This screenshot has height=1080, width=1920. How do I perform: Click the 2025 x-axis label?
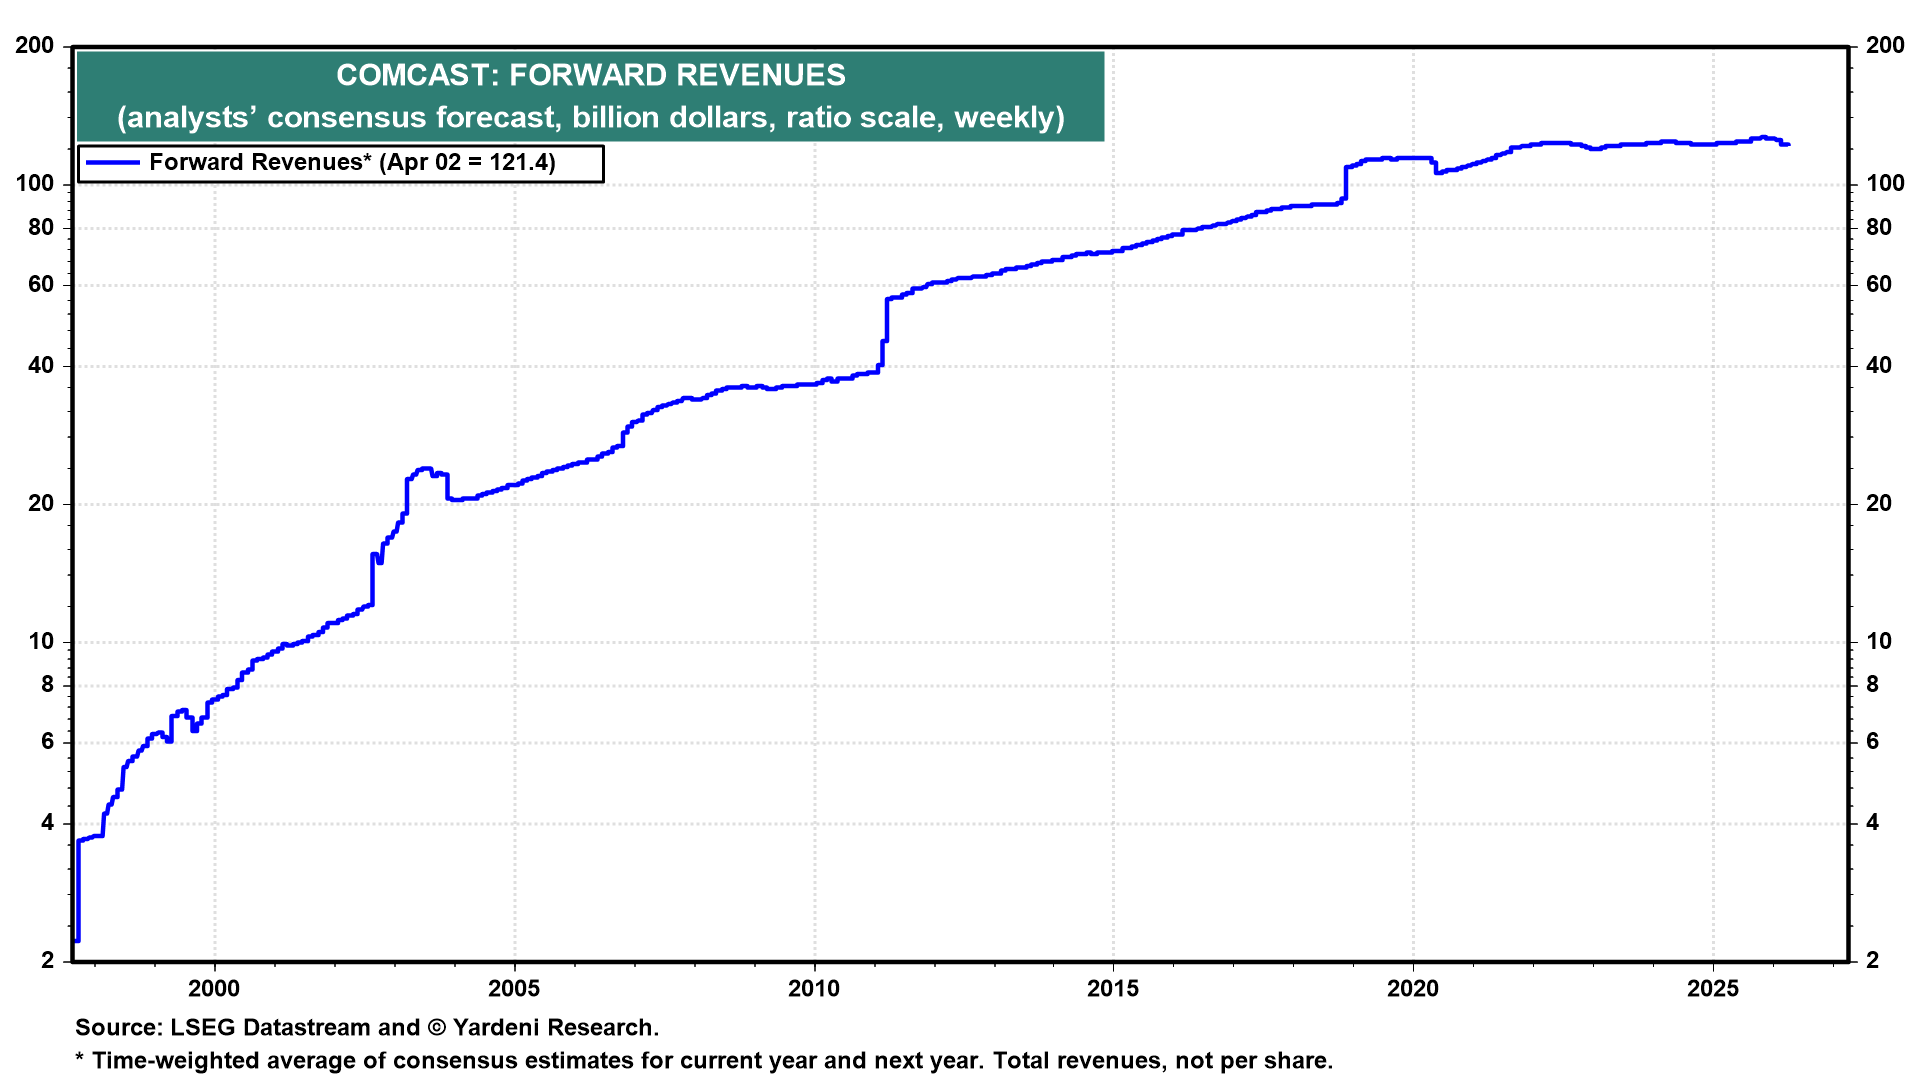tap(1713, 989)
